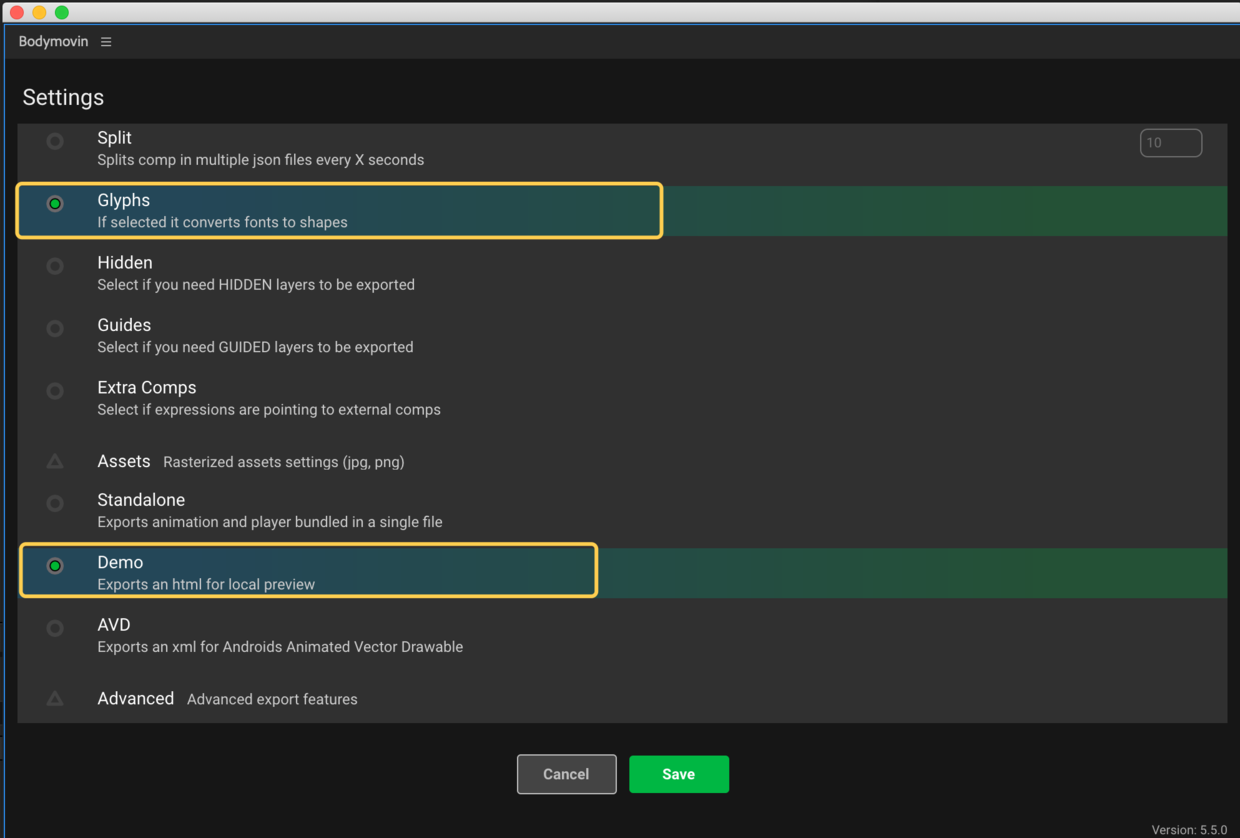
Task: Click the Cancel button
Action: tap(566, 774)
